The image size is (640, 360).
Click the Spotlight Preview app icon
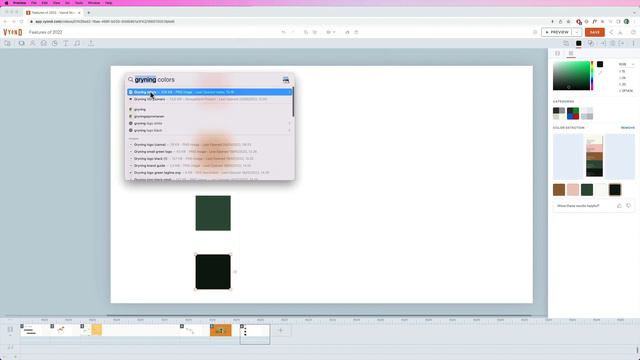tap(286, 80)
